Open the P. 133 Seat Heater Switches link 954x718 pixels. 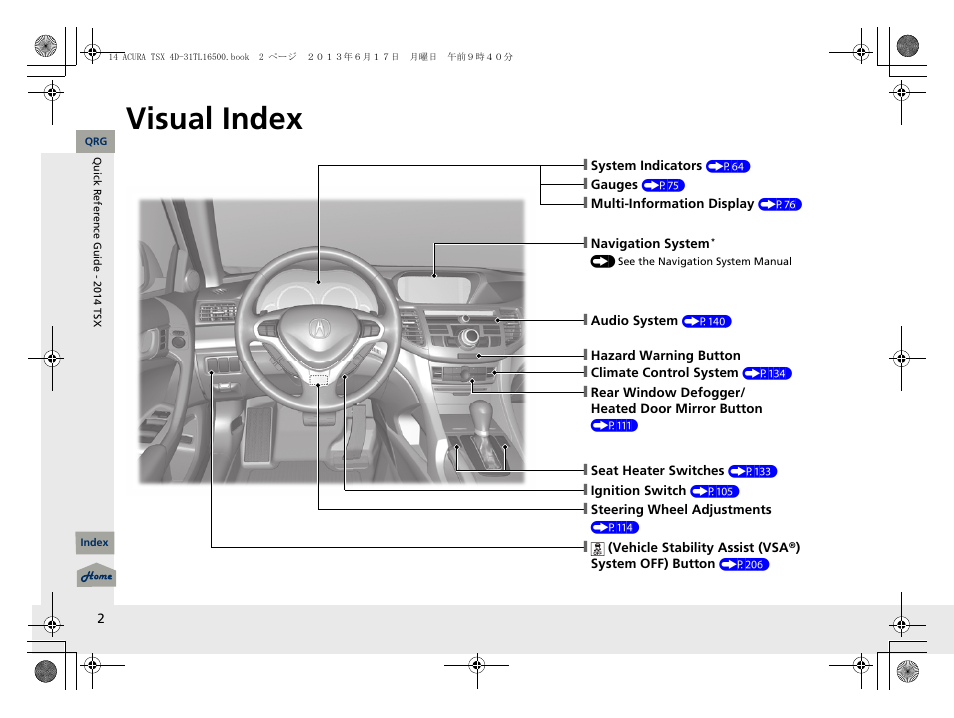tap(753, 472)
